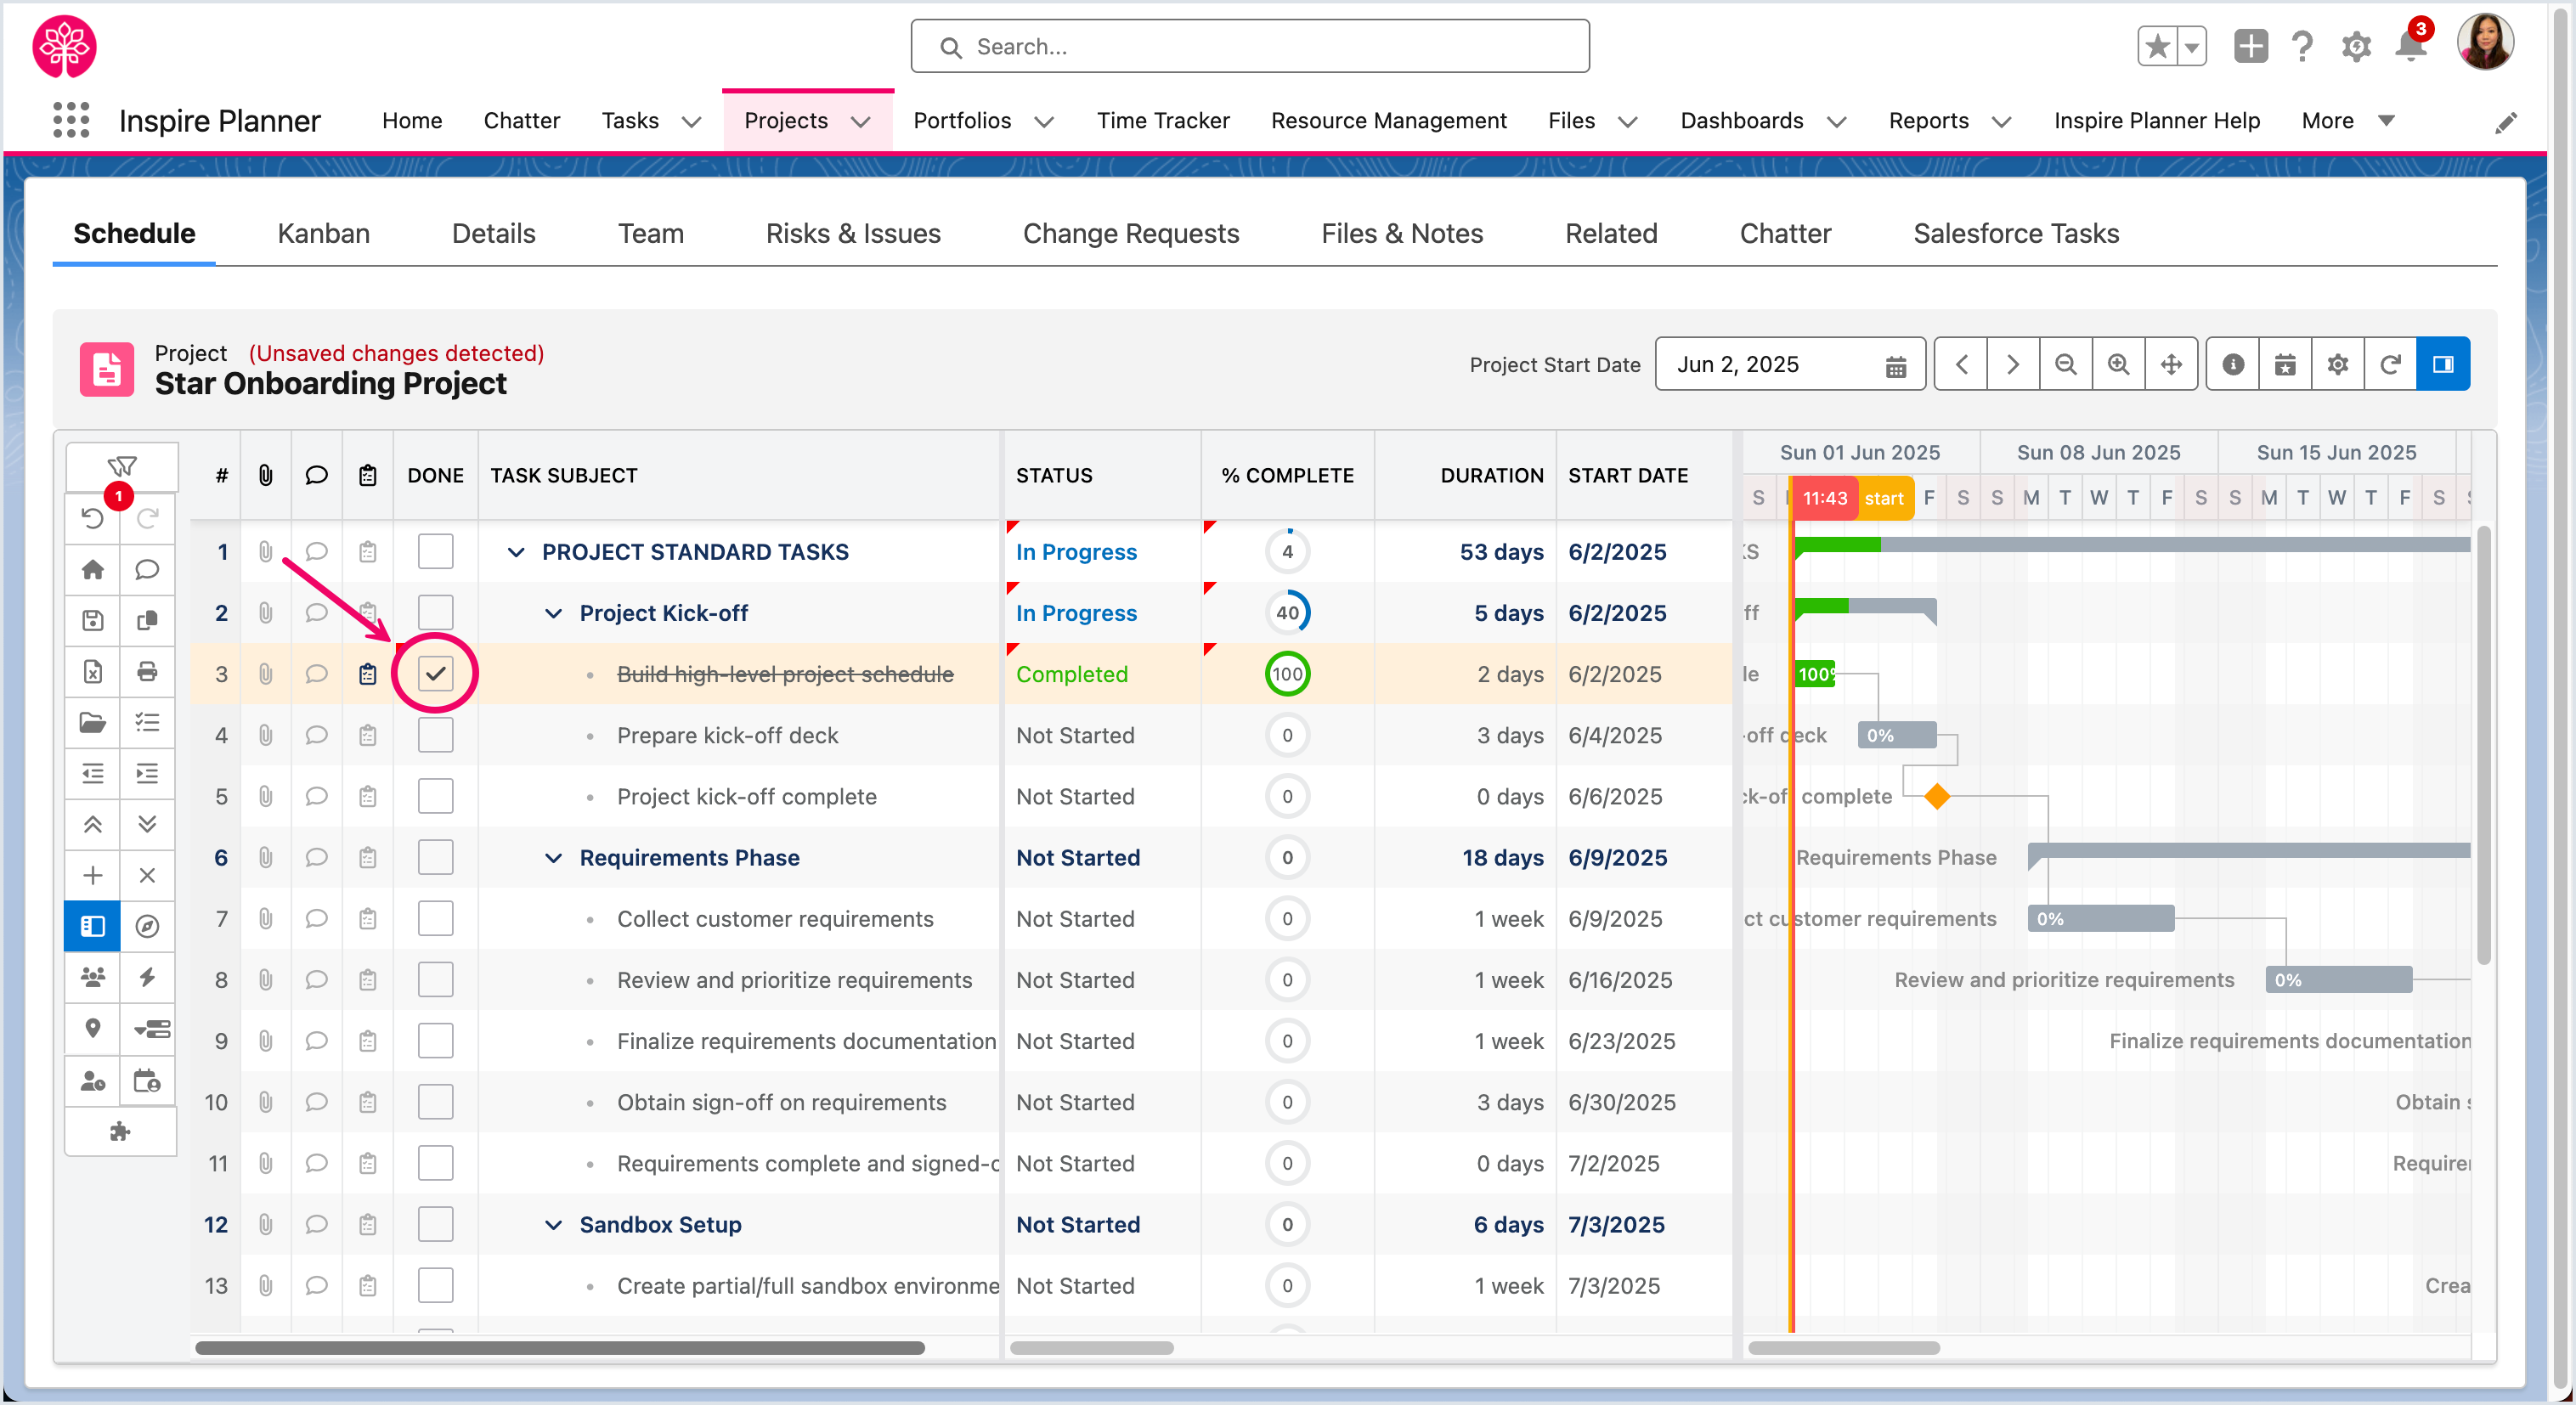Viewport: 2576px width, 1405px height.
Task: Click the team members icon
Action: (92, 977)
